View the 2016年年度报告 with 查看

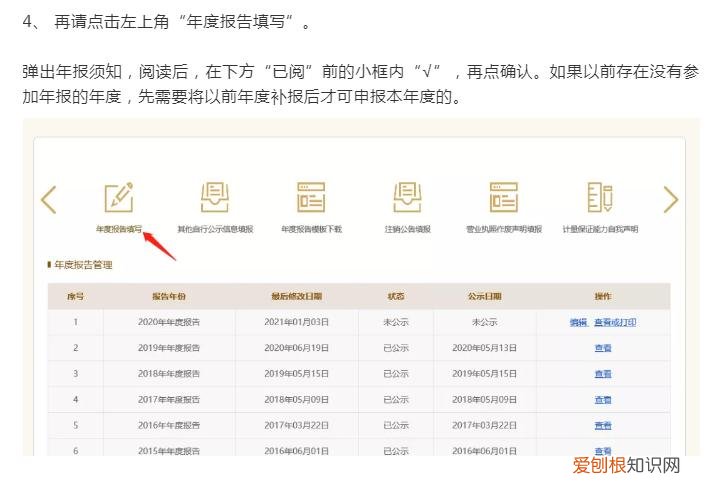(x=603, y=425)
